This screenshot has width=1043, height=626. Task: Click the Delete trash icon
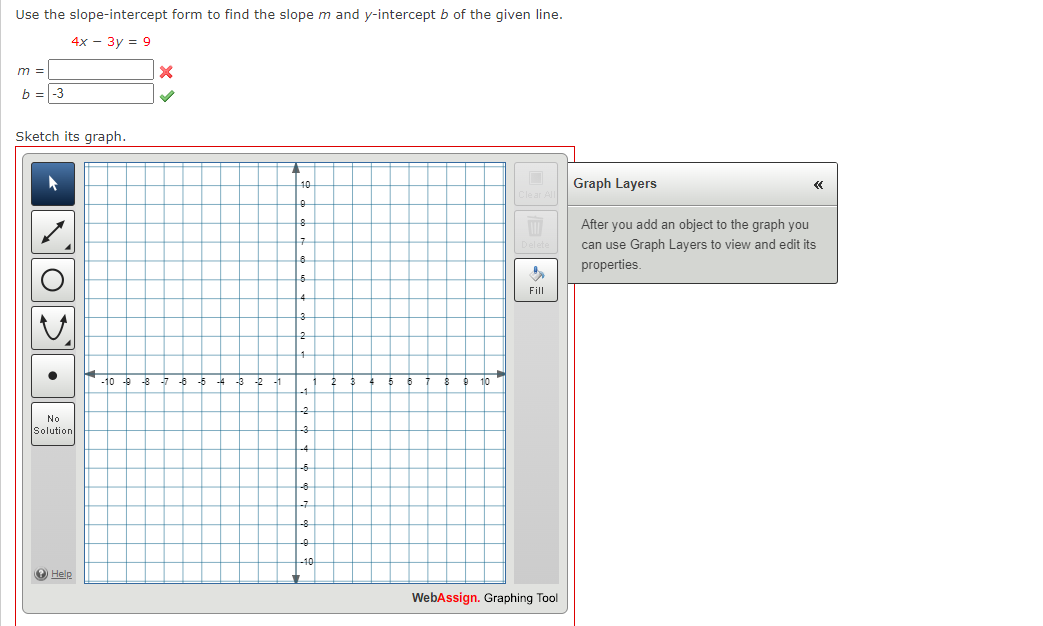click(x=535, y=228)
